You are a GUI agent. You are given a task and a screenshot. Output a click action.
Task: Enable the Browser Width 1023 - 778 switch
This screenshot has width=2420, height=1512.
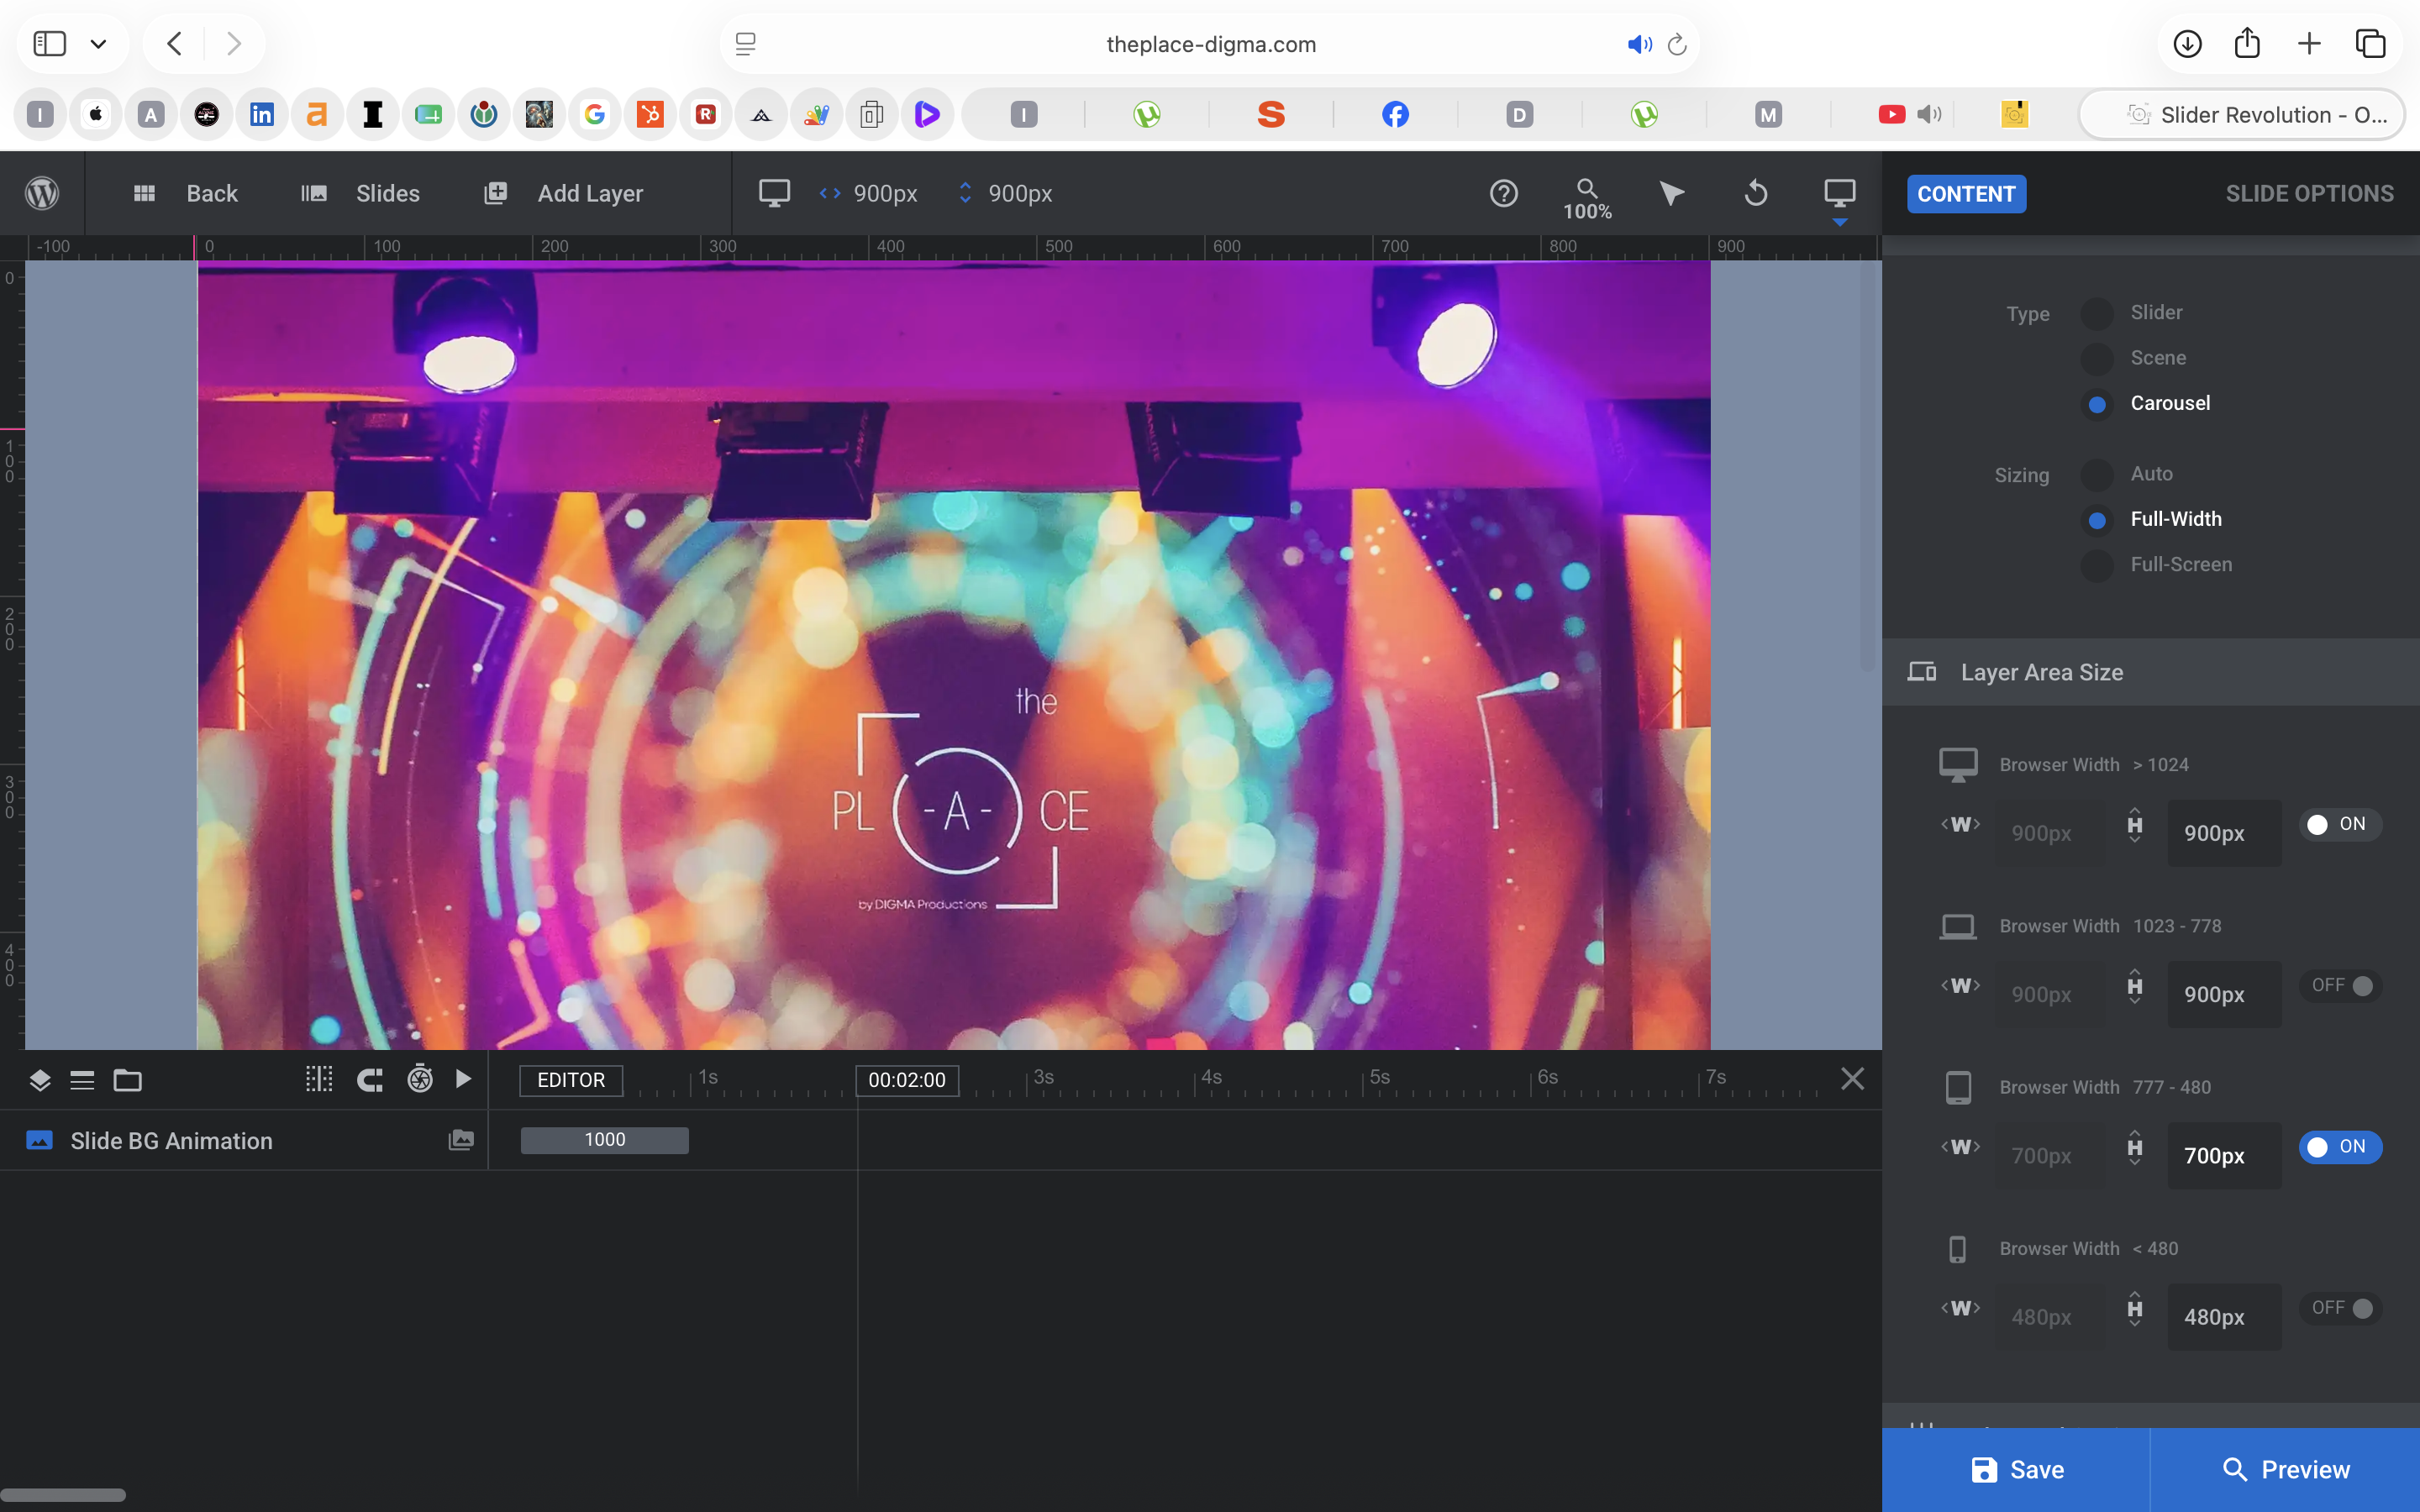pyautogui.click(x=2340, y=986)
